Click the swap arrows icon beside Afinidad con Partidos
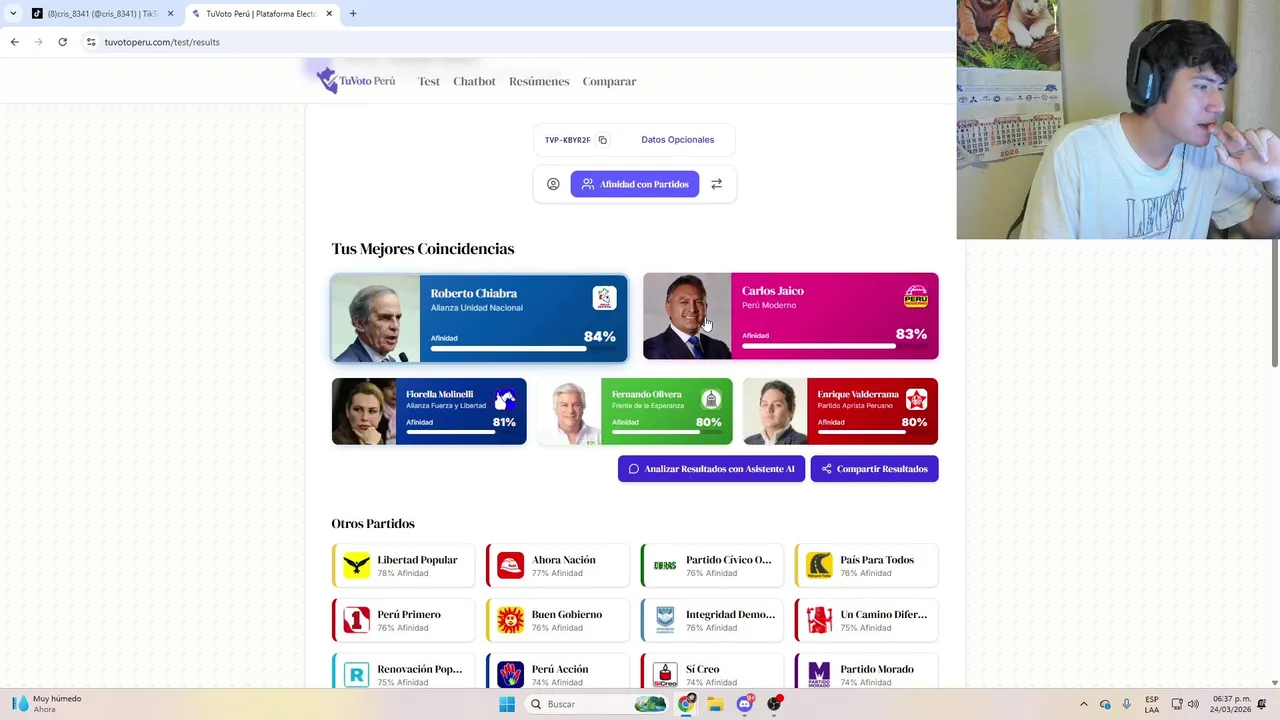Image resolution: width=1280 pixels, height=720 pixels. 716,184
